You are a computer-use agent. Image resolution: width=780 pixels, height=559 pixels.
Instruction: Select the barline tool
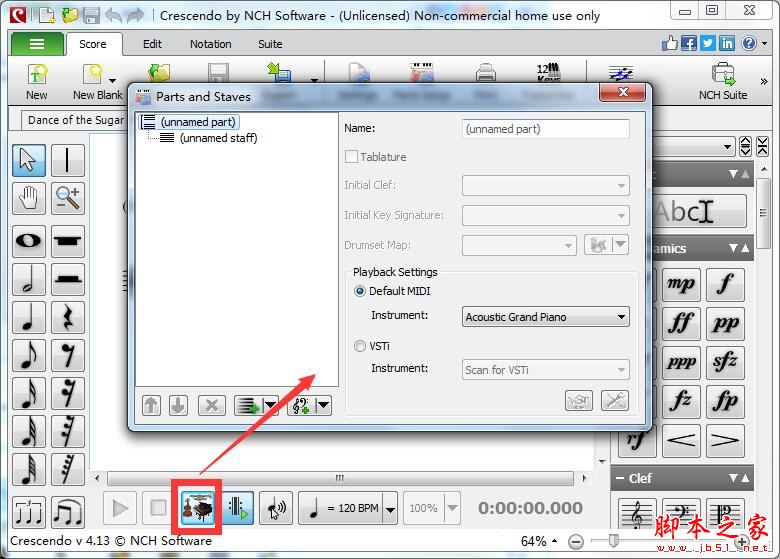tap(68, 161)
